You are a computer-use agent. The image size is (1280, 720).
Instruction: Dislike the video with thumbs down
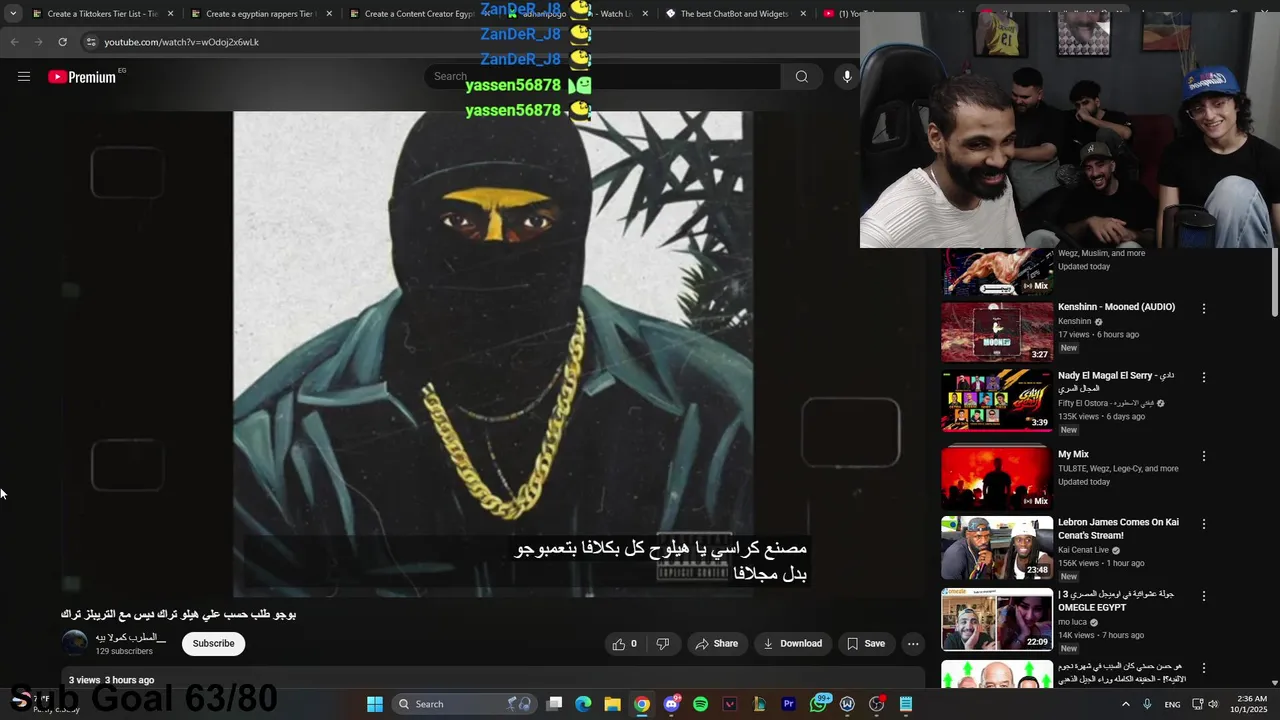[662, 644]
